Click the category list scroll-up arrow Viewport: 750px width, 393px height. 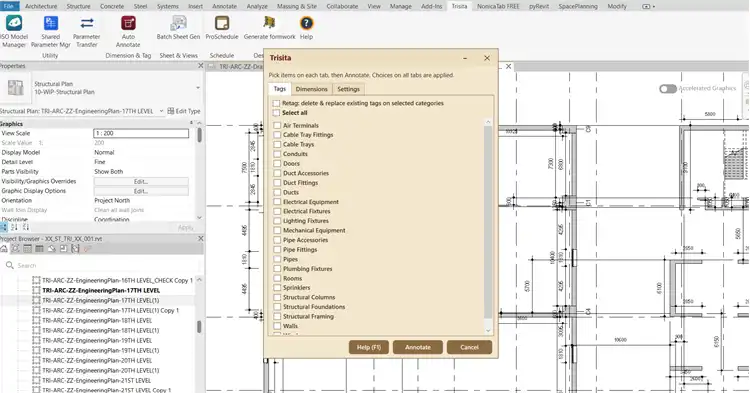click(488, 122)
